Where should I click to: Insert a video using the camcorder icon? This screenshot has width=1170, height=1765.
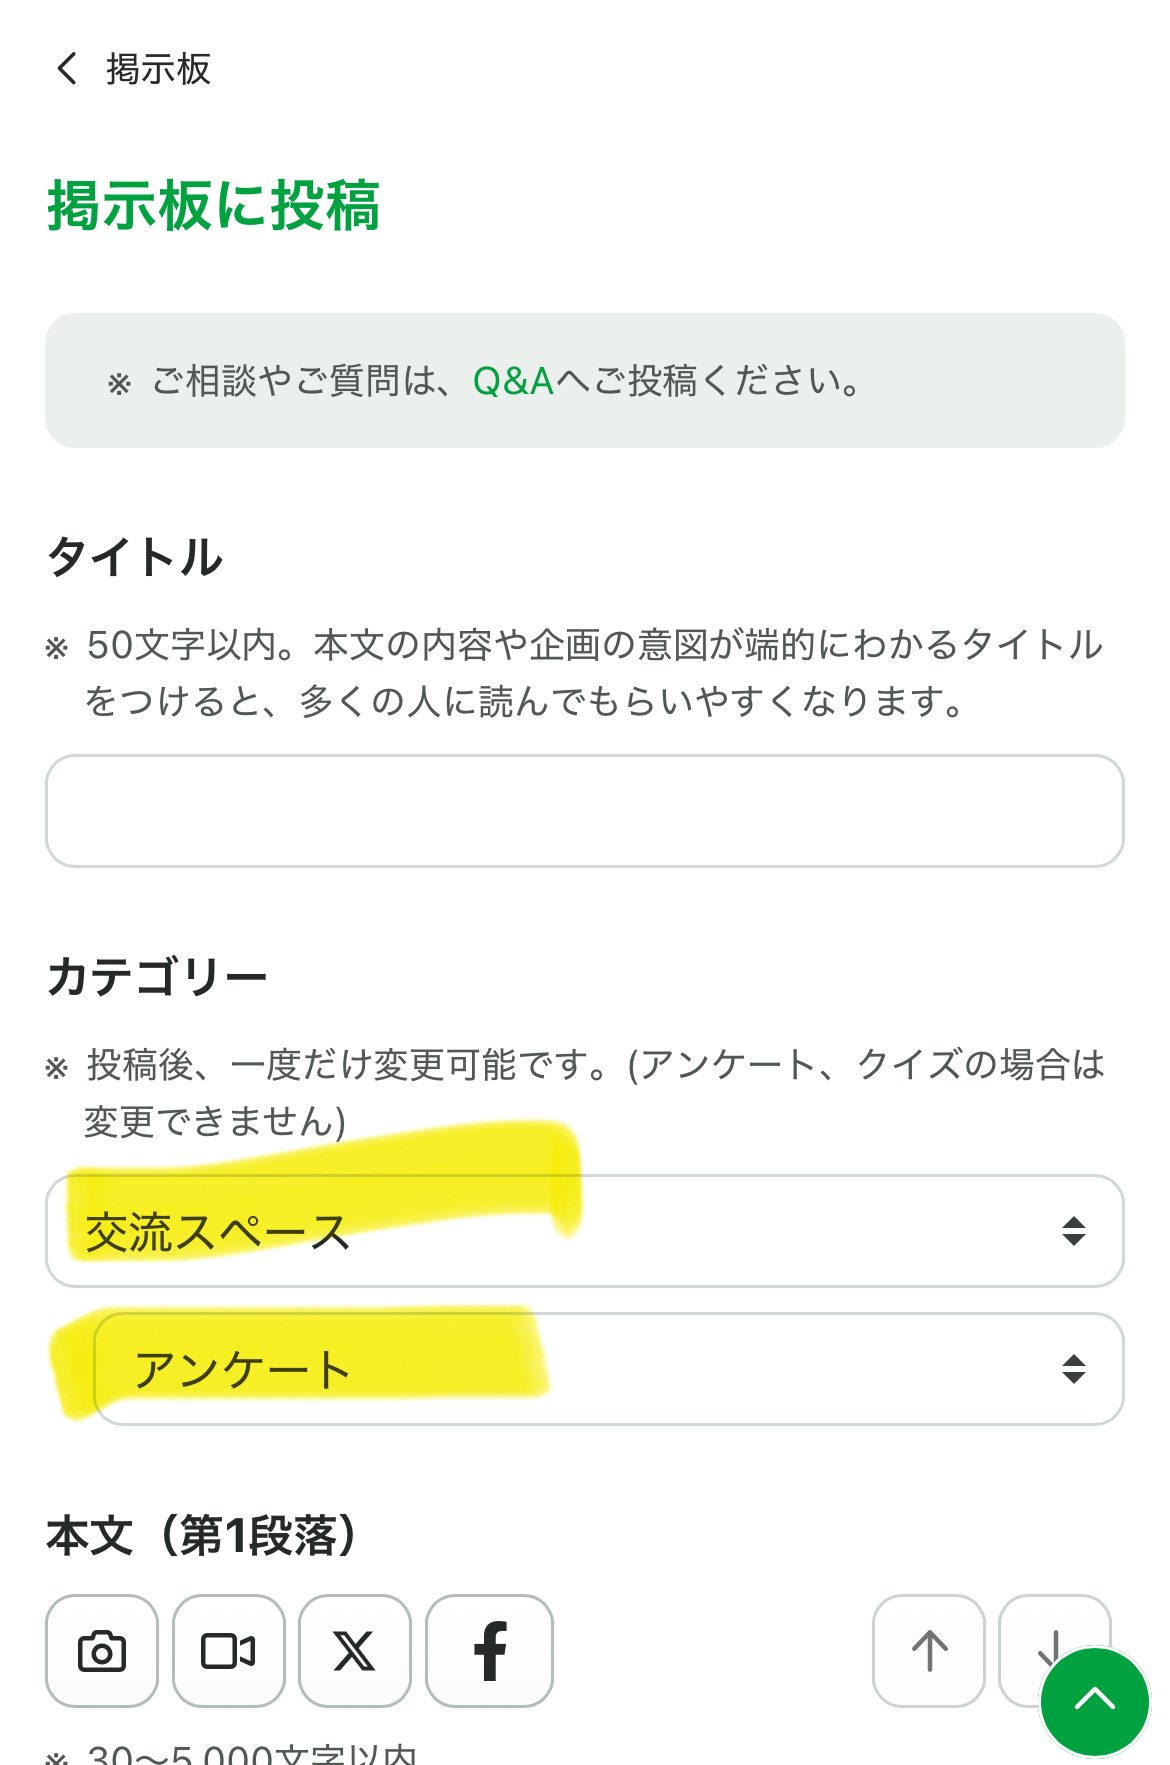(228, 1651)
